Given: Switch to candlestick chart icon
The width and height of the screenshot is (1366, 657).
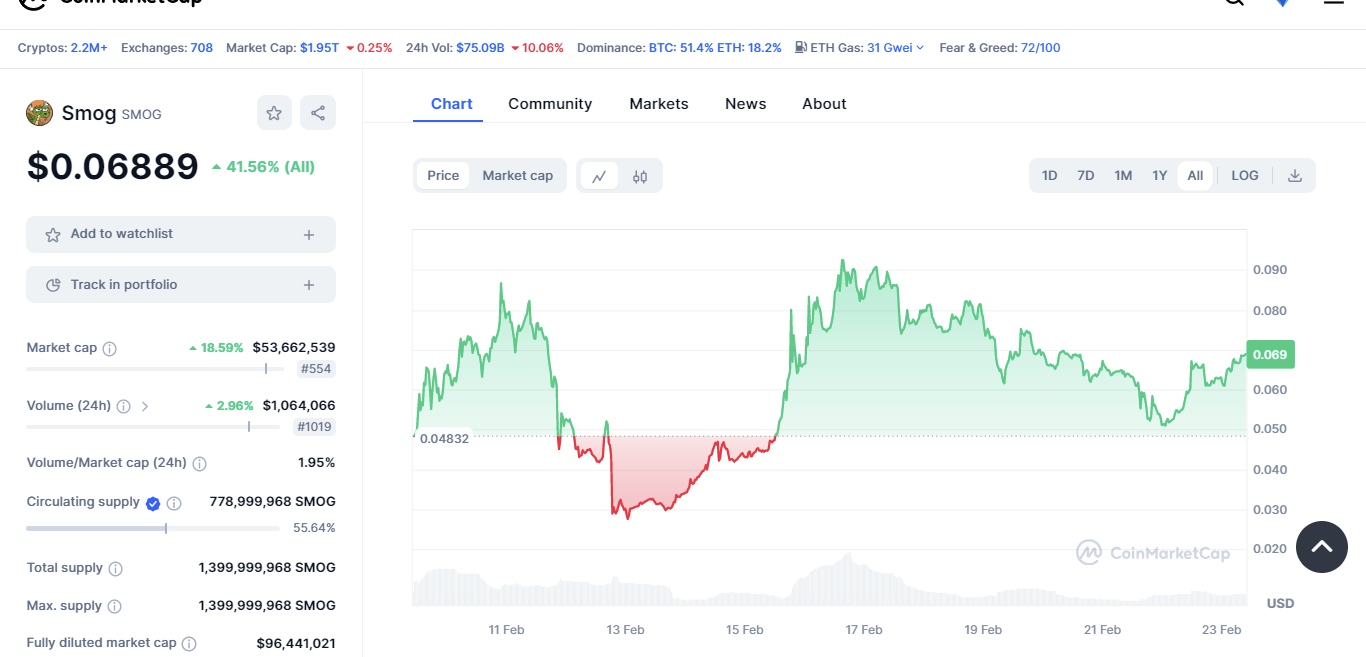Looking at the screenshot, I should (x=640, y=176).
